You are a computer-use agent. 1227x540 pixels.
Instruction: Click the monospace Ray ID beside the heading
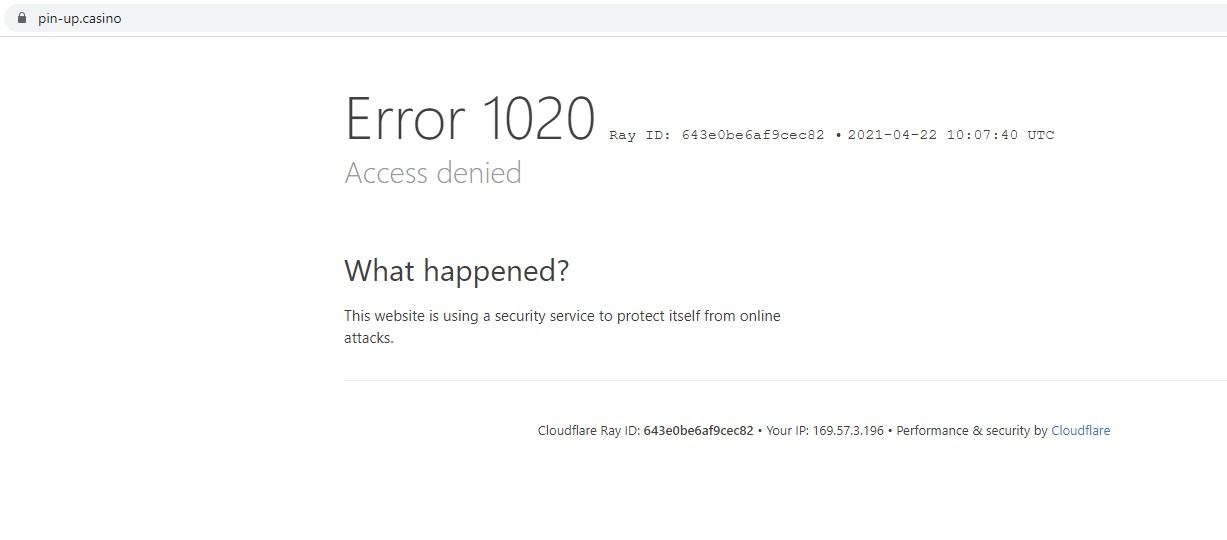tap(753, 135)
